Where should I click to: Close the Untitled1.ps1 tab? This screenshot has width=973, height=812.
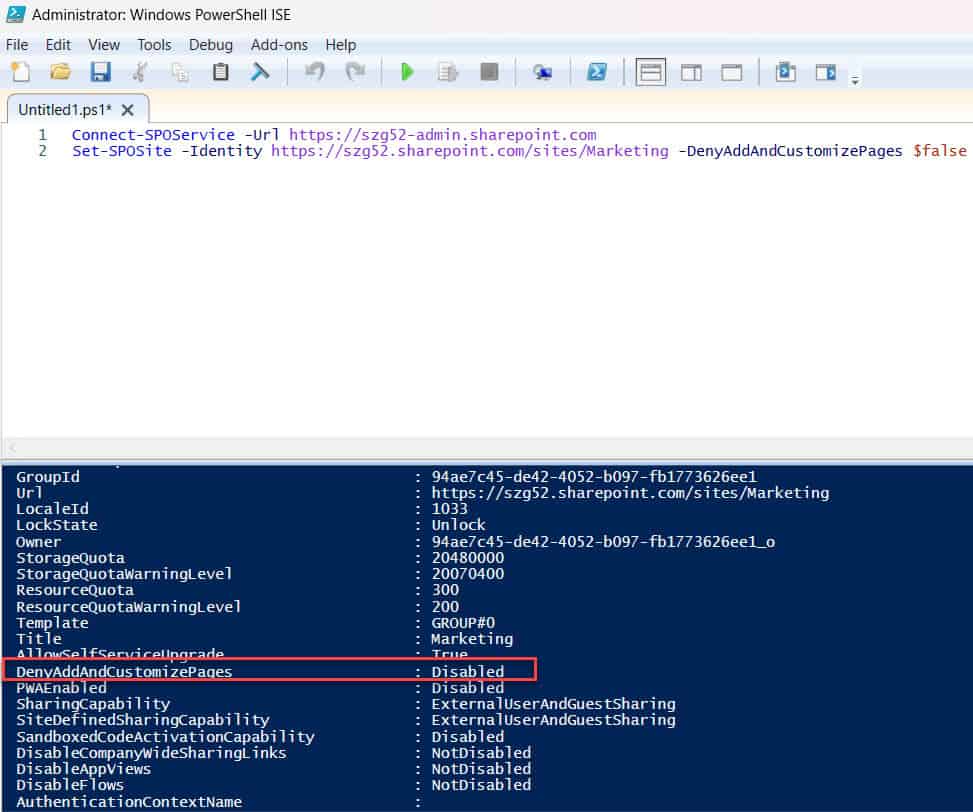128,110
